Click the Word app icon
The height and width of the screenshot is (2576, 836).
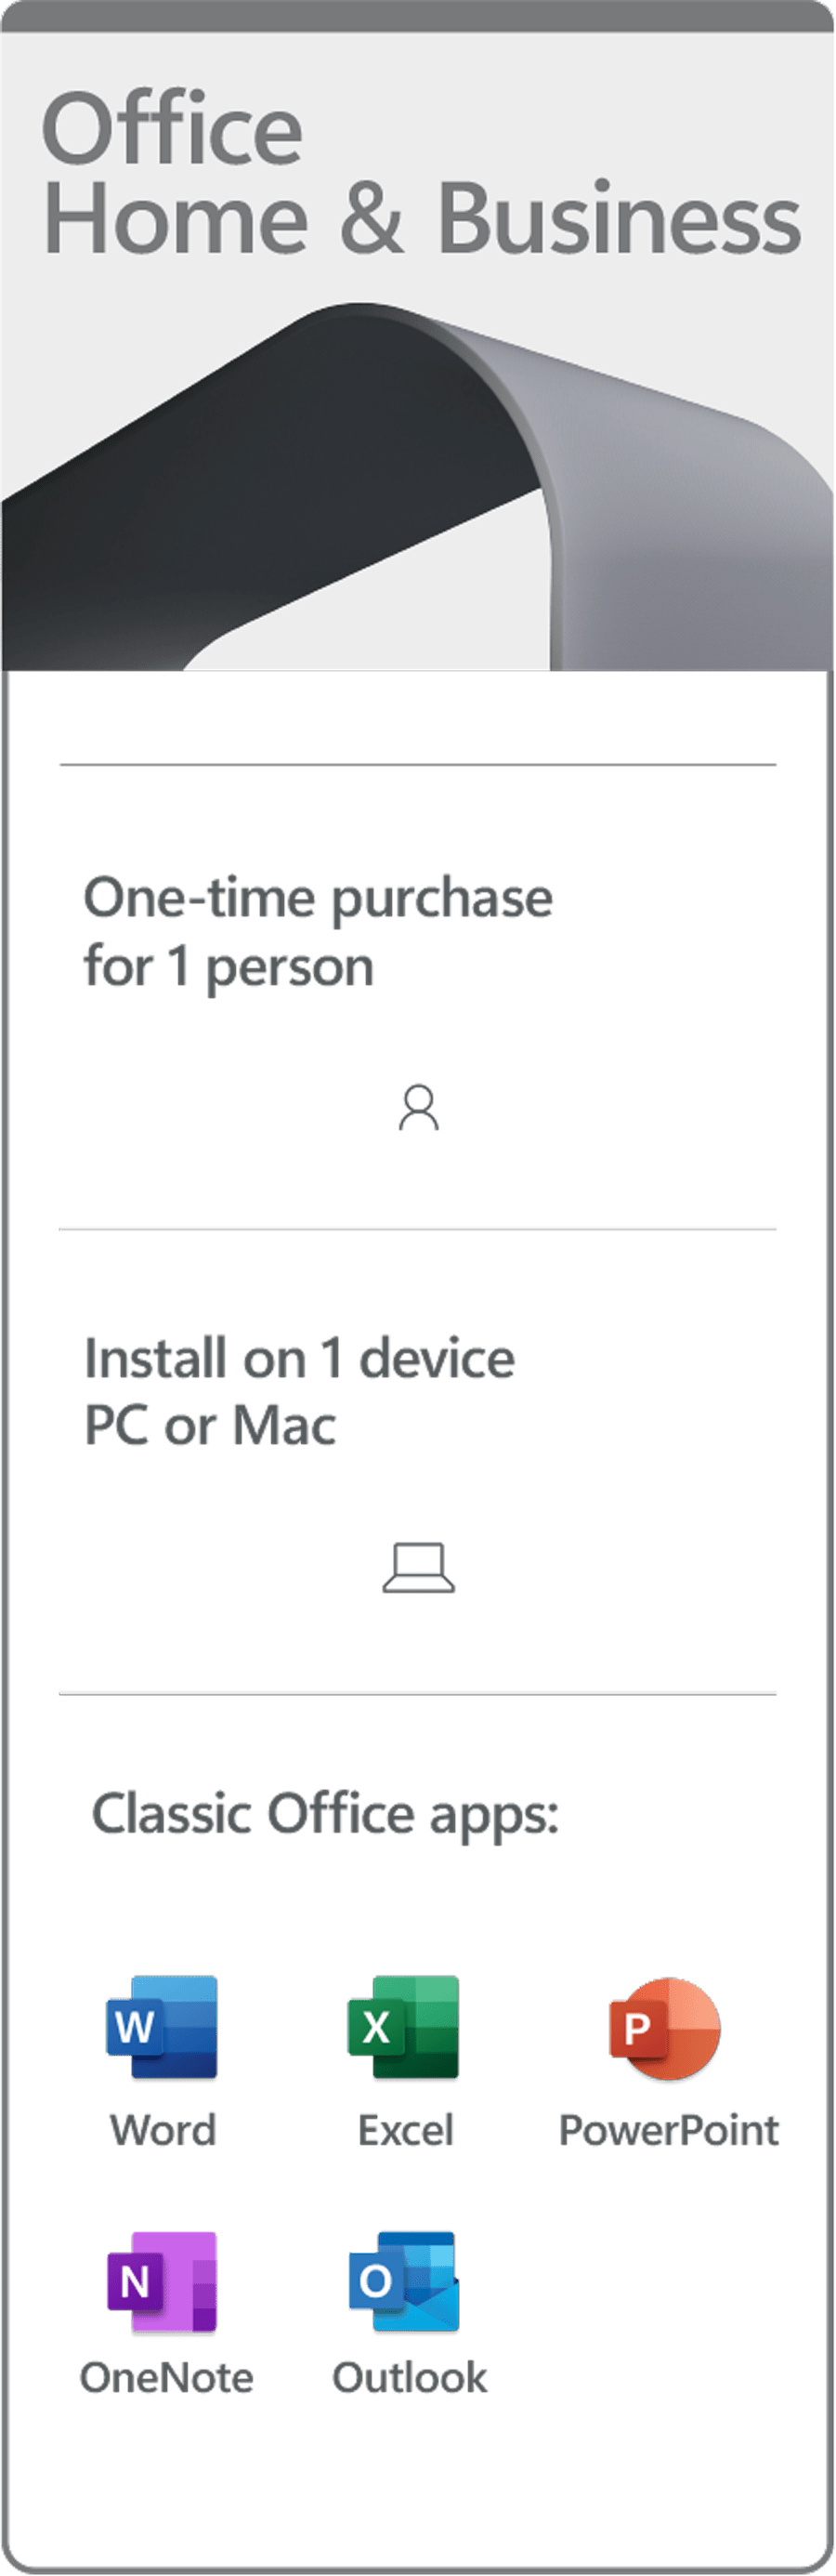point(162,2027)
